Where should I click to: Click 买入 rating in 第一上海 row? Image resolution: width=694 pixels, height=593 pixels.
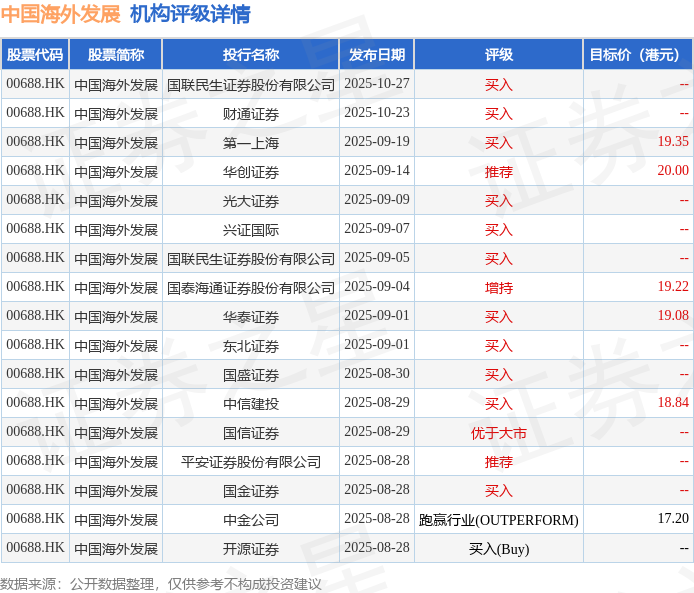[x=499, y=142]
